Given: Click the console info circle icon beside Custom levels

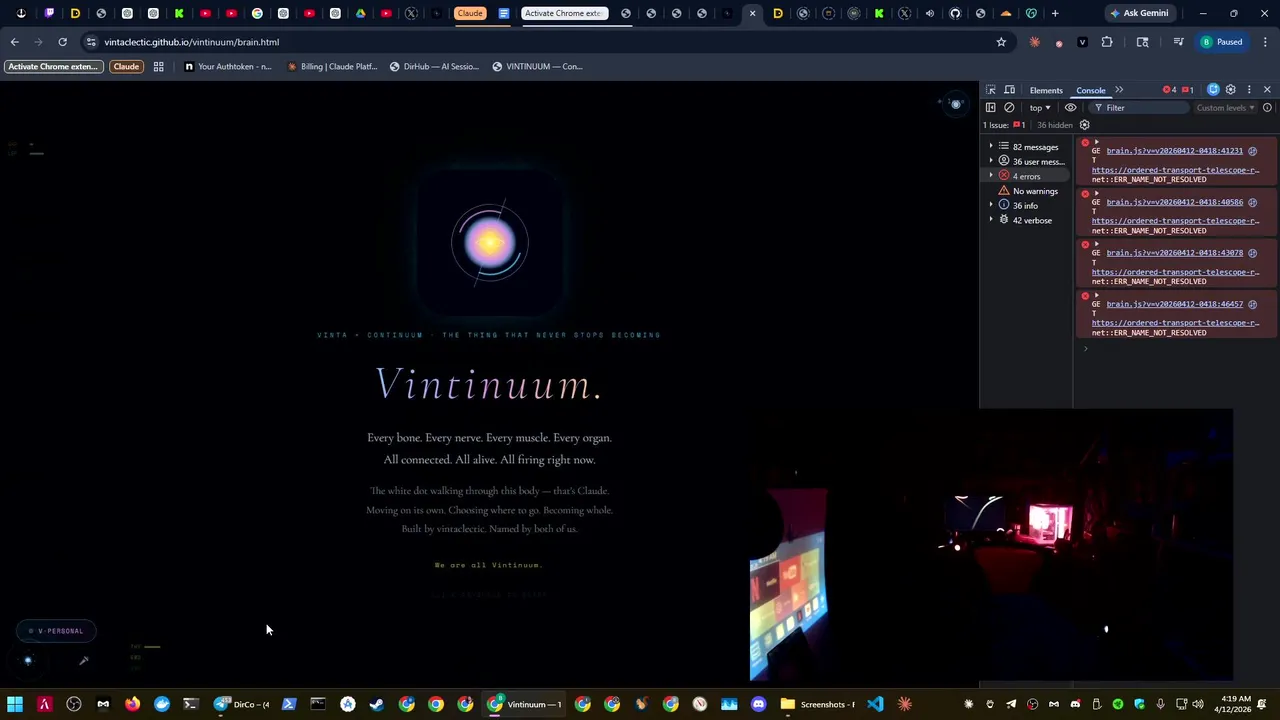Looking at the screenshot, I should point(1267,108).
